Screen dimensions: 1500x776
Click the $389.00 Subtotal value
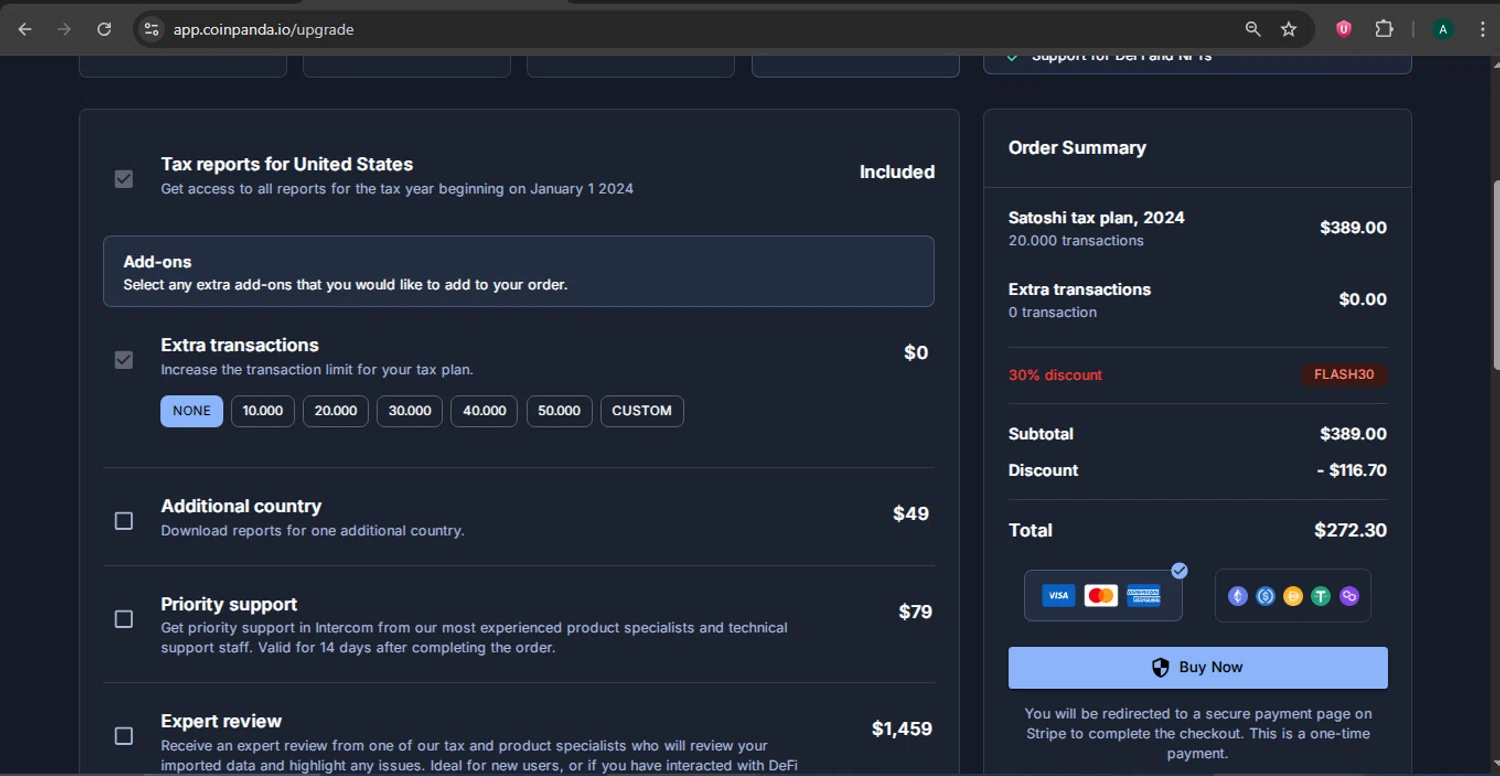(x=1353, y=434)
